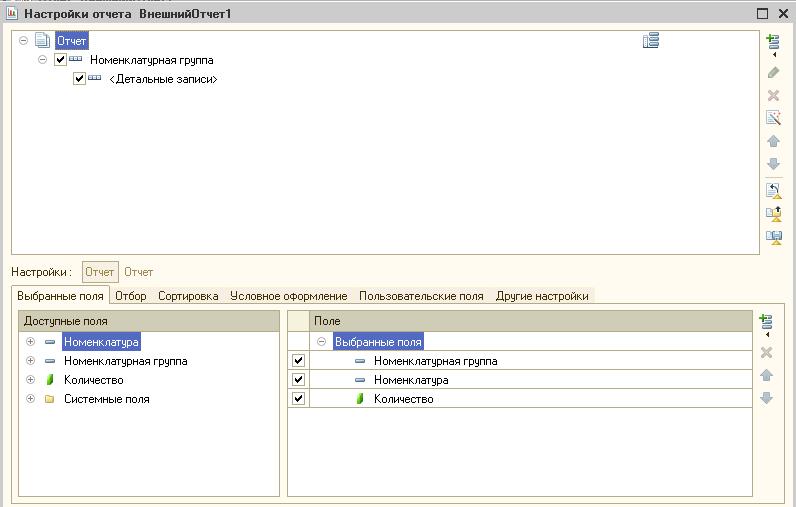Expand the Системные поля folder

(x=30, y=399)
